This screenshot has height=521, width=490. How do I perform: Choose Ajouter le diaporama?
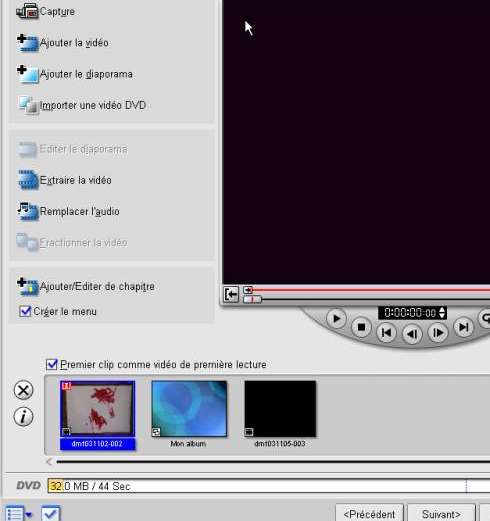[x=75, y=74]
